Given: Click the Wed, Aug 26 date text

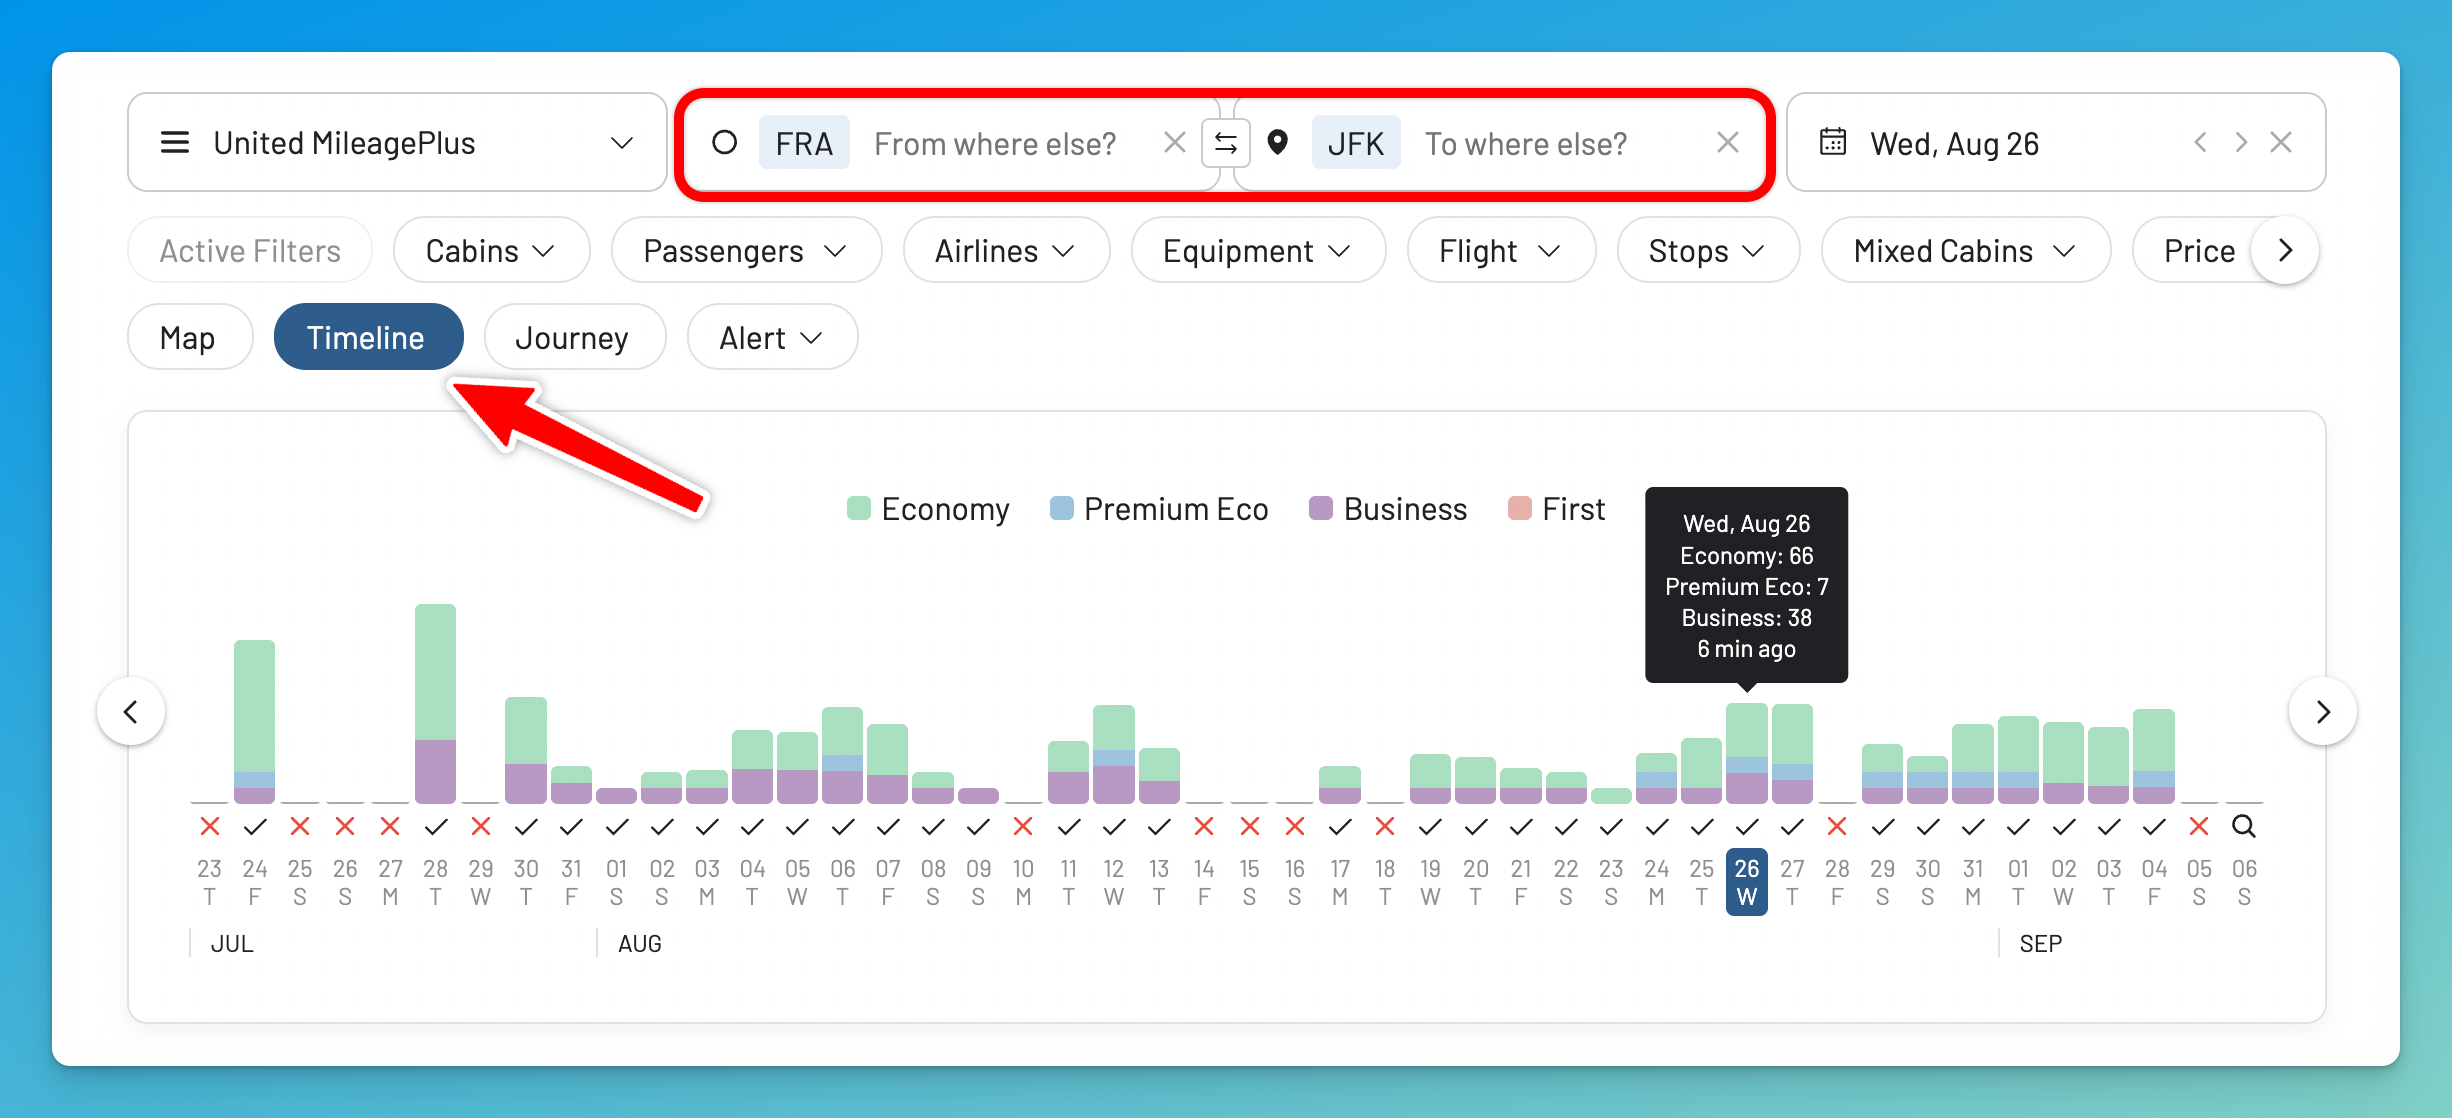Looking at the screenshot, I should coord(1954,144).
